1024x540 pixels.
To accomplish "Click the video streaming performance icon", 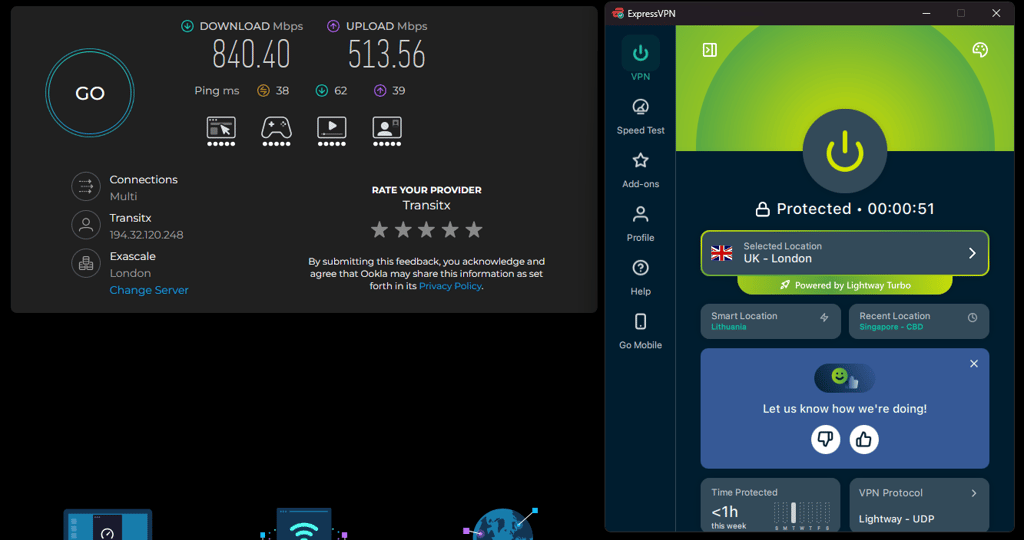I will pyautogui.click(x=332, y=131).
